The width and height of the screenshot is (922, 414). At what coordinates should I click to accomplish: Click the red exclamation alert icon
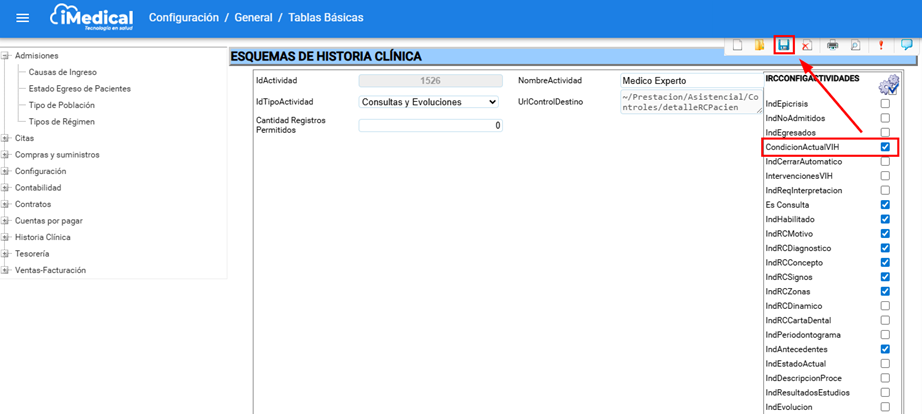tap(881, 45)
